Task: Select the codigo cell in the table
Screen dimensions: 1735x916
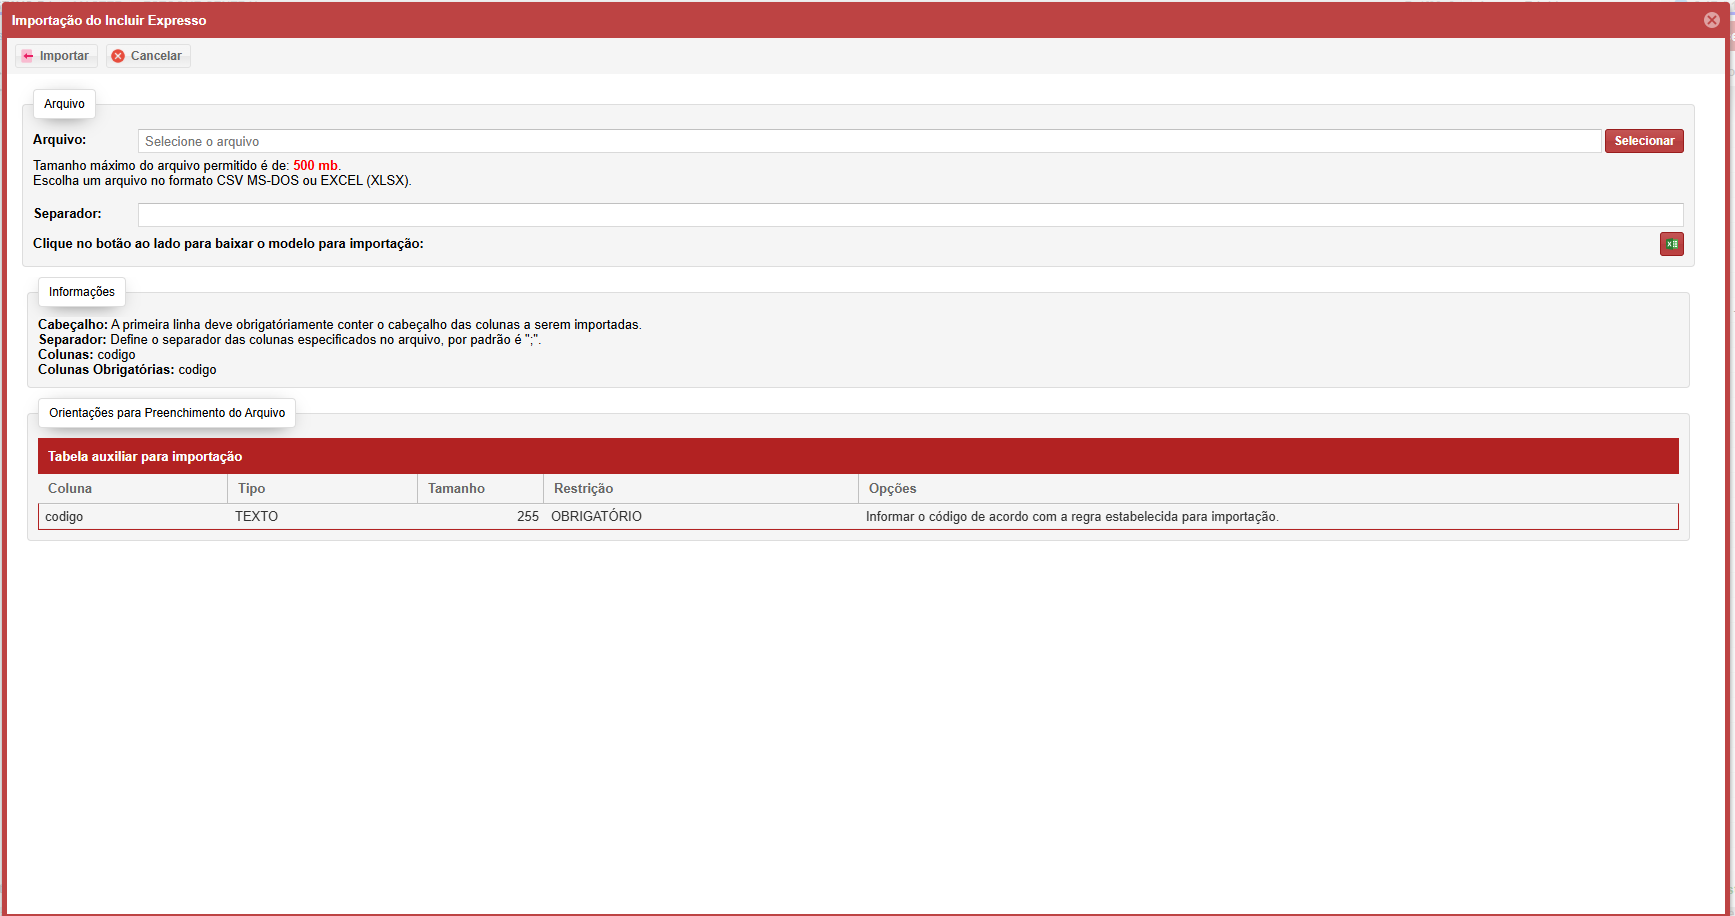Action: [64, 517]
